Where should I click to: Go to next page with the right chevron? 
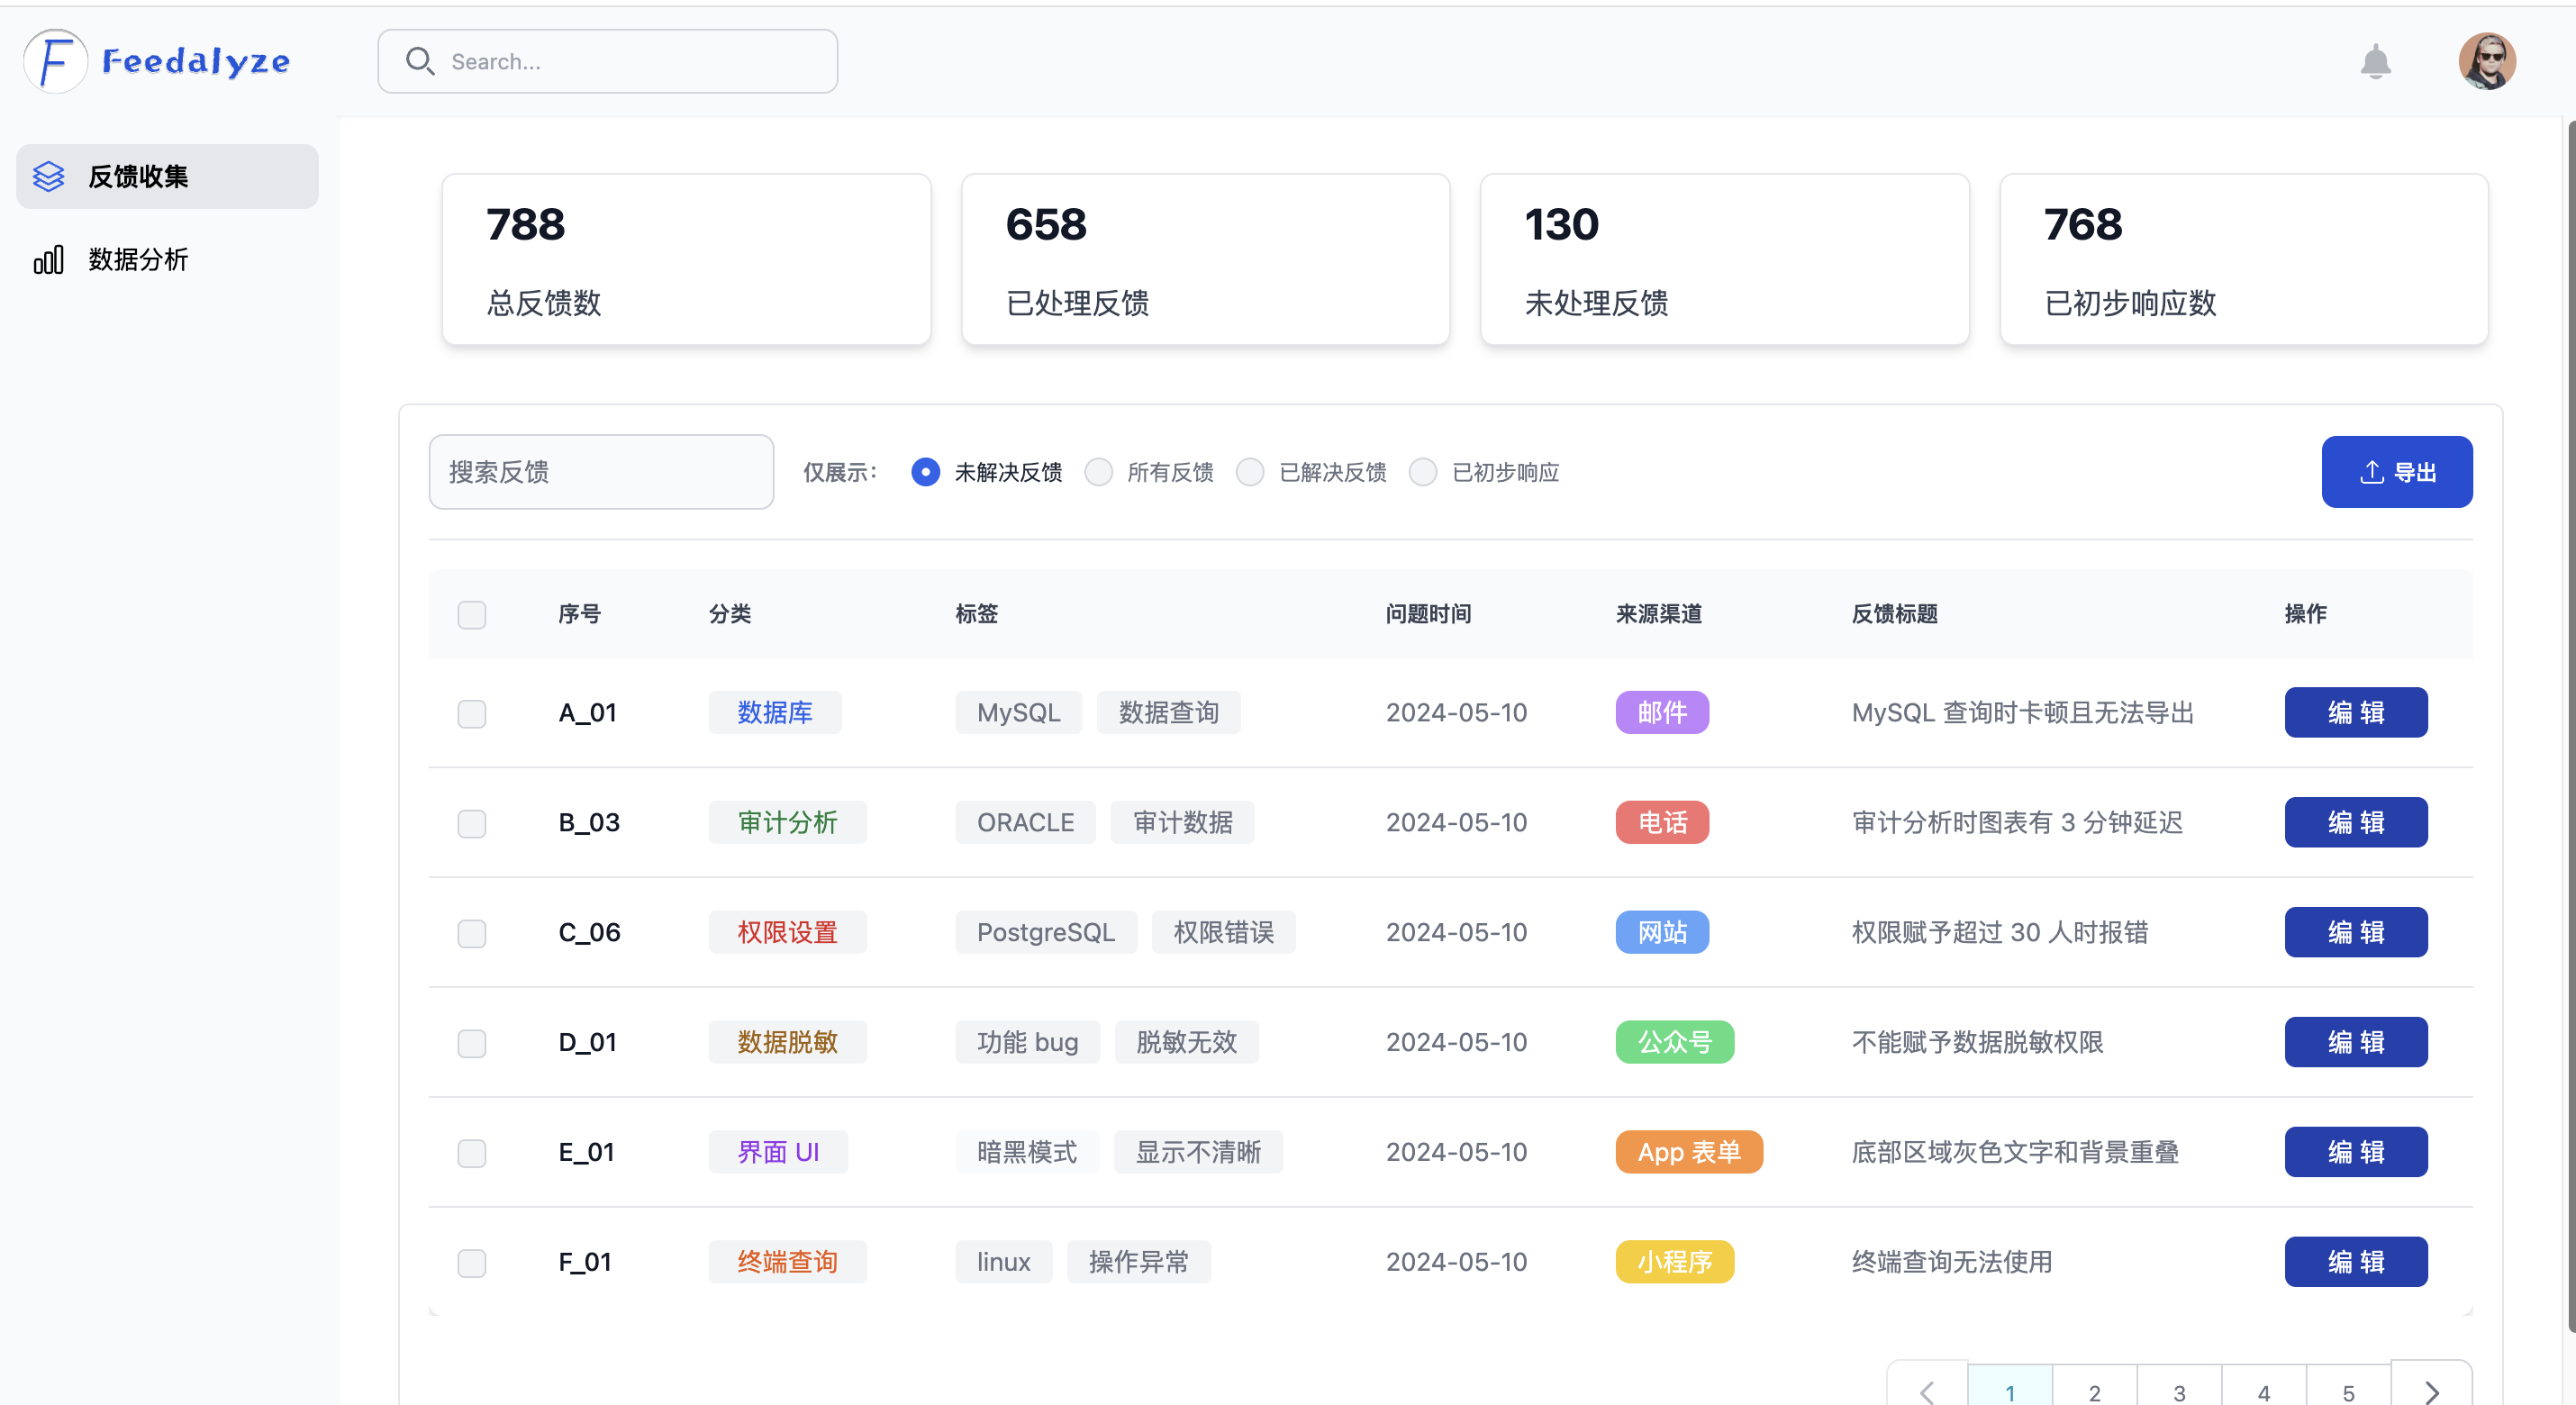[x=2432, y=1391]
